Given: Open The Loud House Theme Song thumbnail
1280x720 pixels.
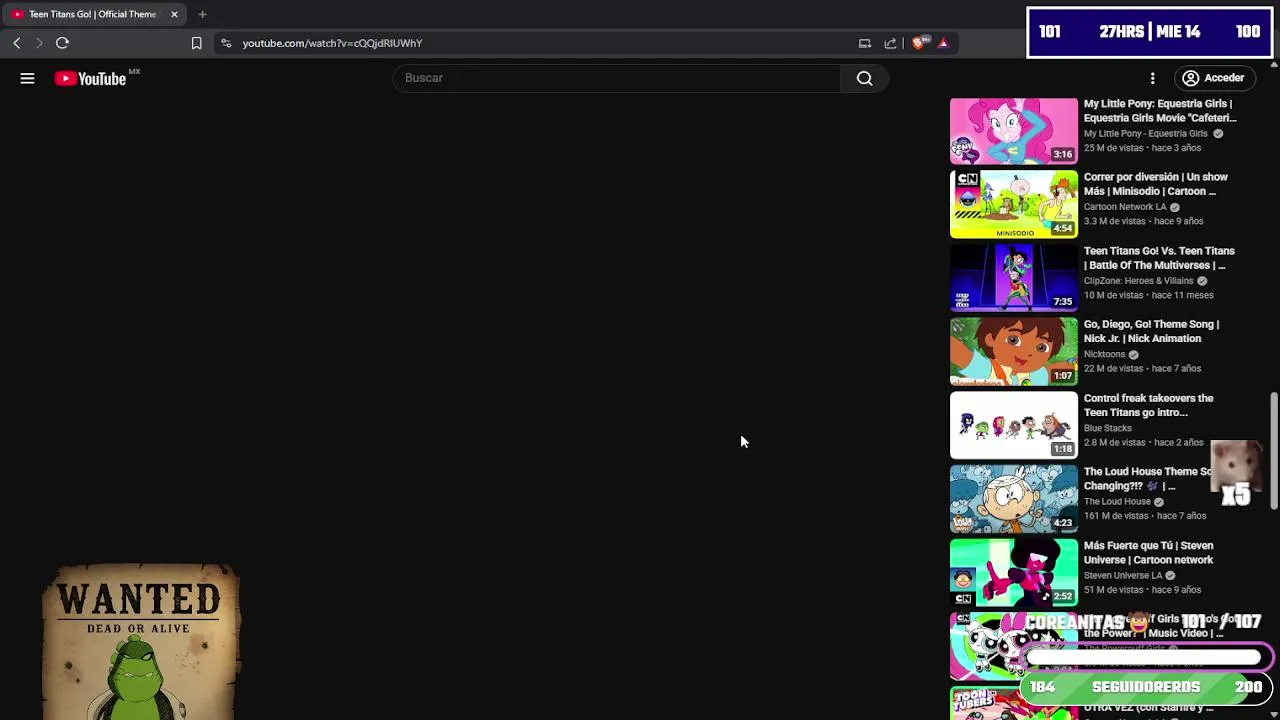Looking at the screenshot, I should click(x=1014, y=498).
